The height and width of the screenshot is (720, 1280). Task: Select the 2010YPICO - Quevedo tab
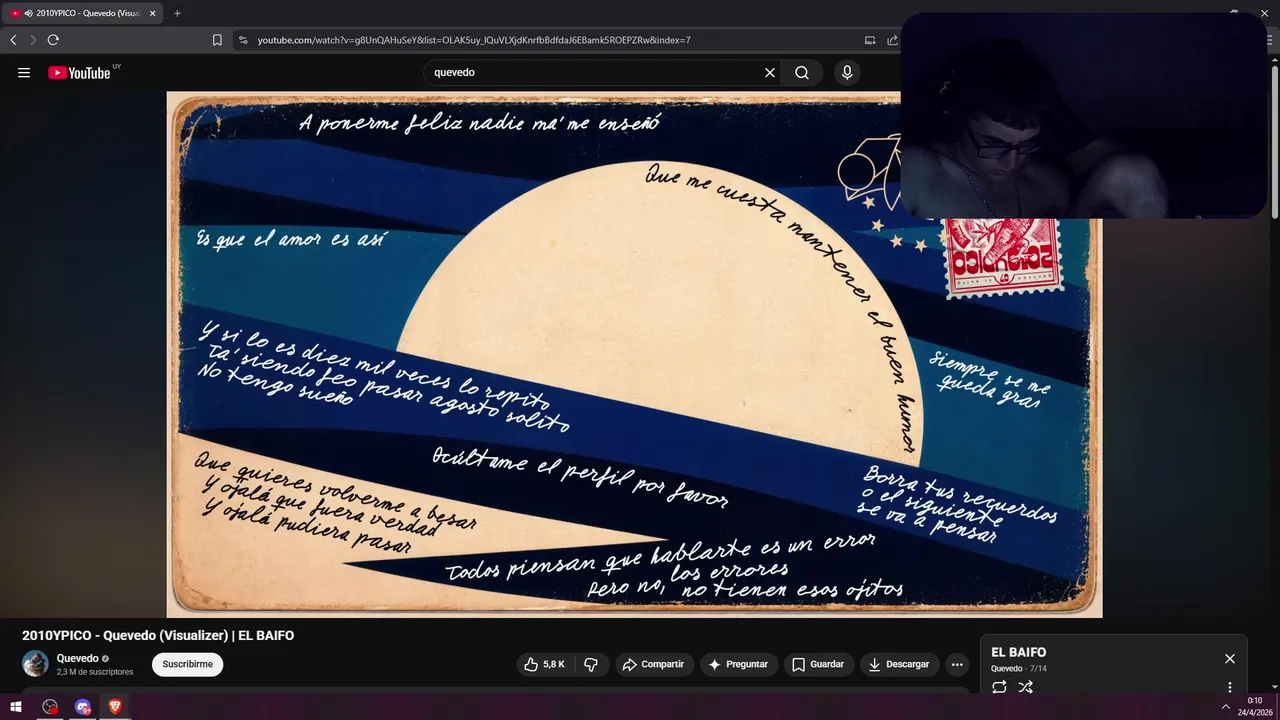pyautogui.click(x=82, y=13)
